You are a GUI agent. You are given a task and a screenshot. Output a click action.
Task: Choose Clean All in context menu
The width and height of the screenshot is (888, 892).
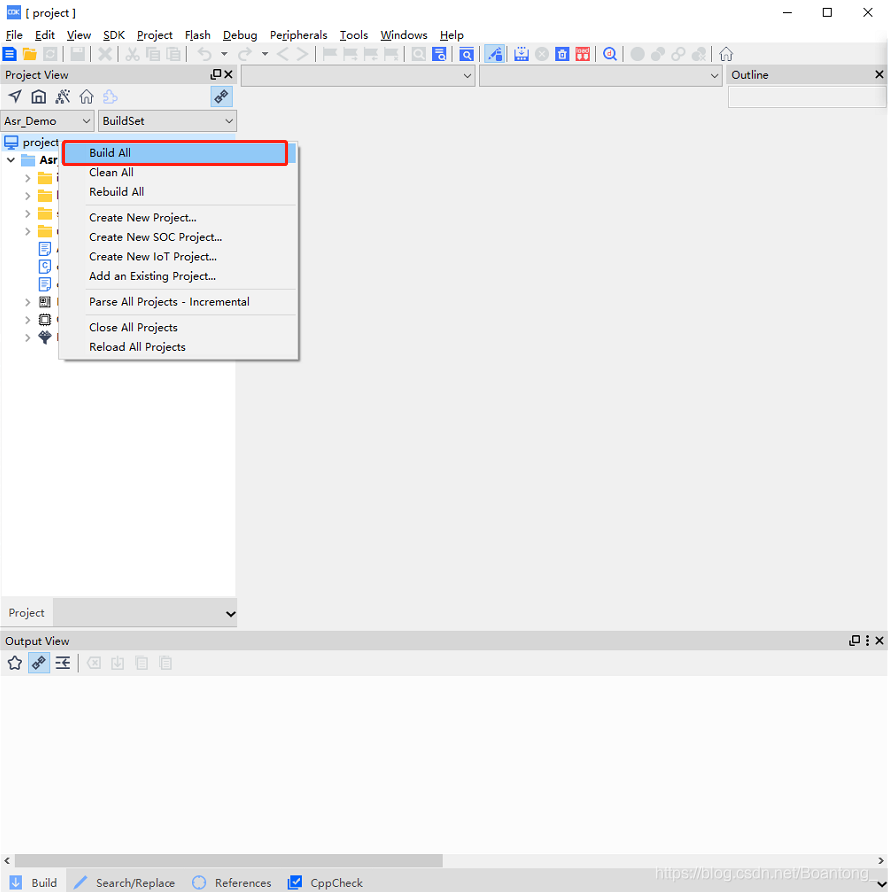click(x=179, y=172)
